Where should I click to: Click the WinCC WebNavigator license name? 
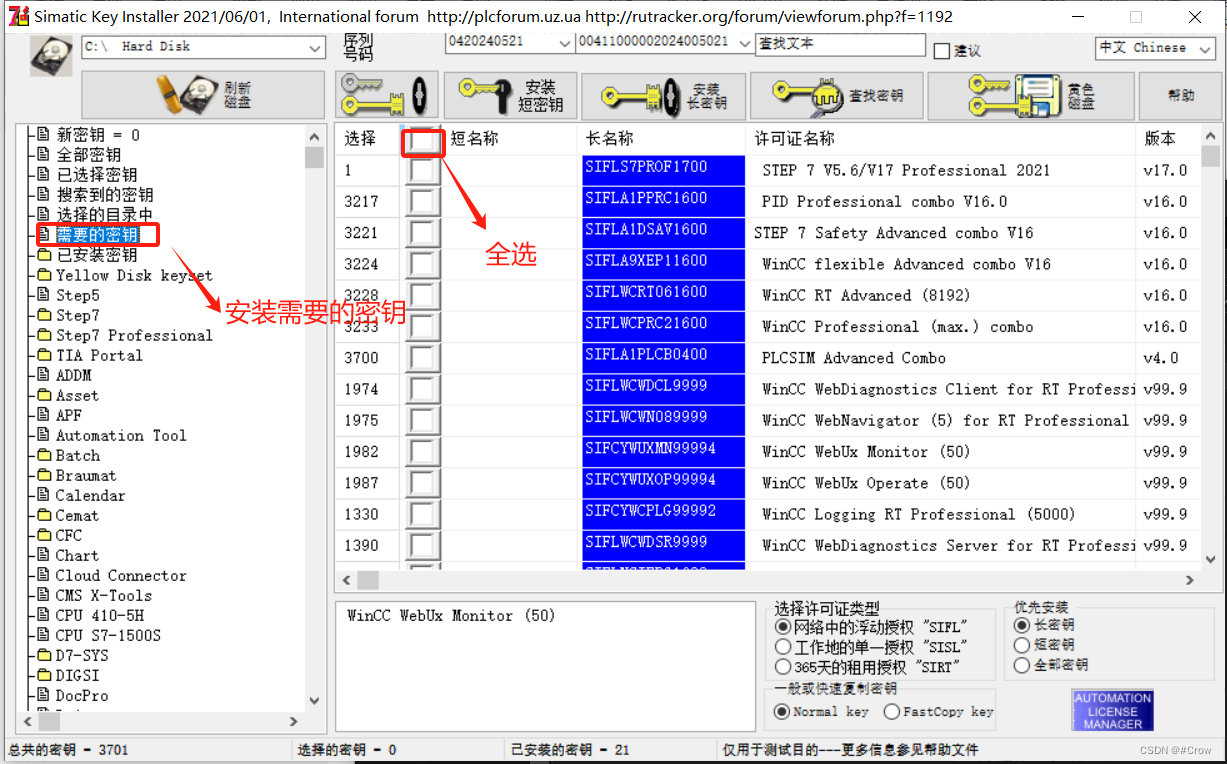945,421
